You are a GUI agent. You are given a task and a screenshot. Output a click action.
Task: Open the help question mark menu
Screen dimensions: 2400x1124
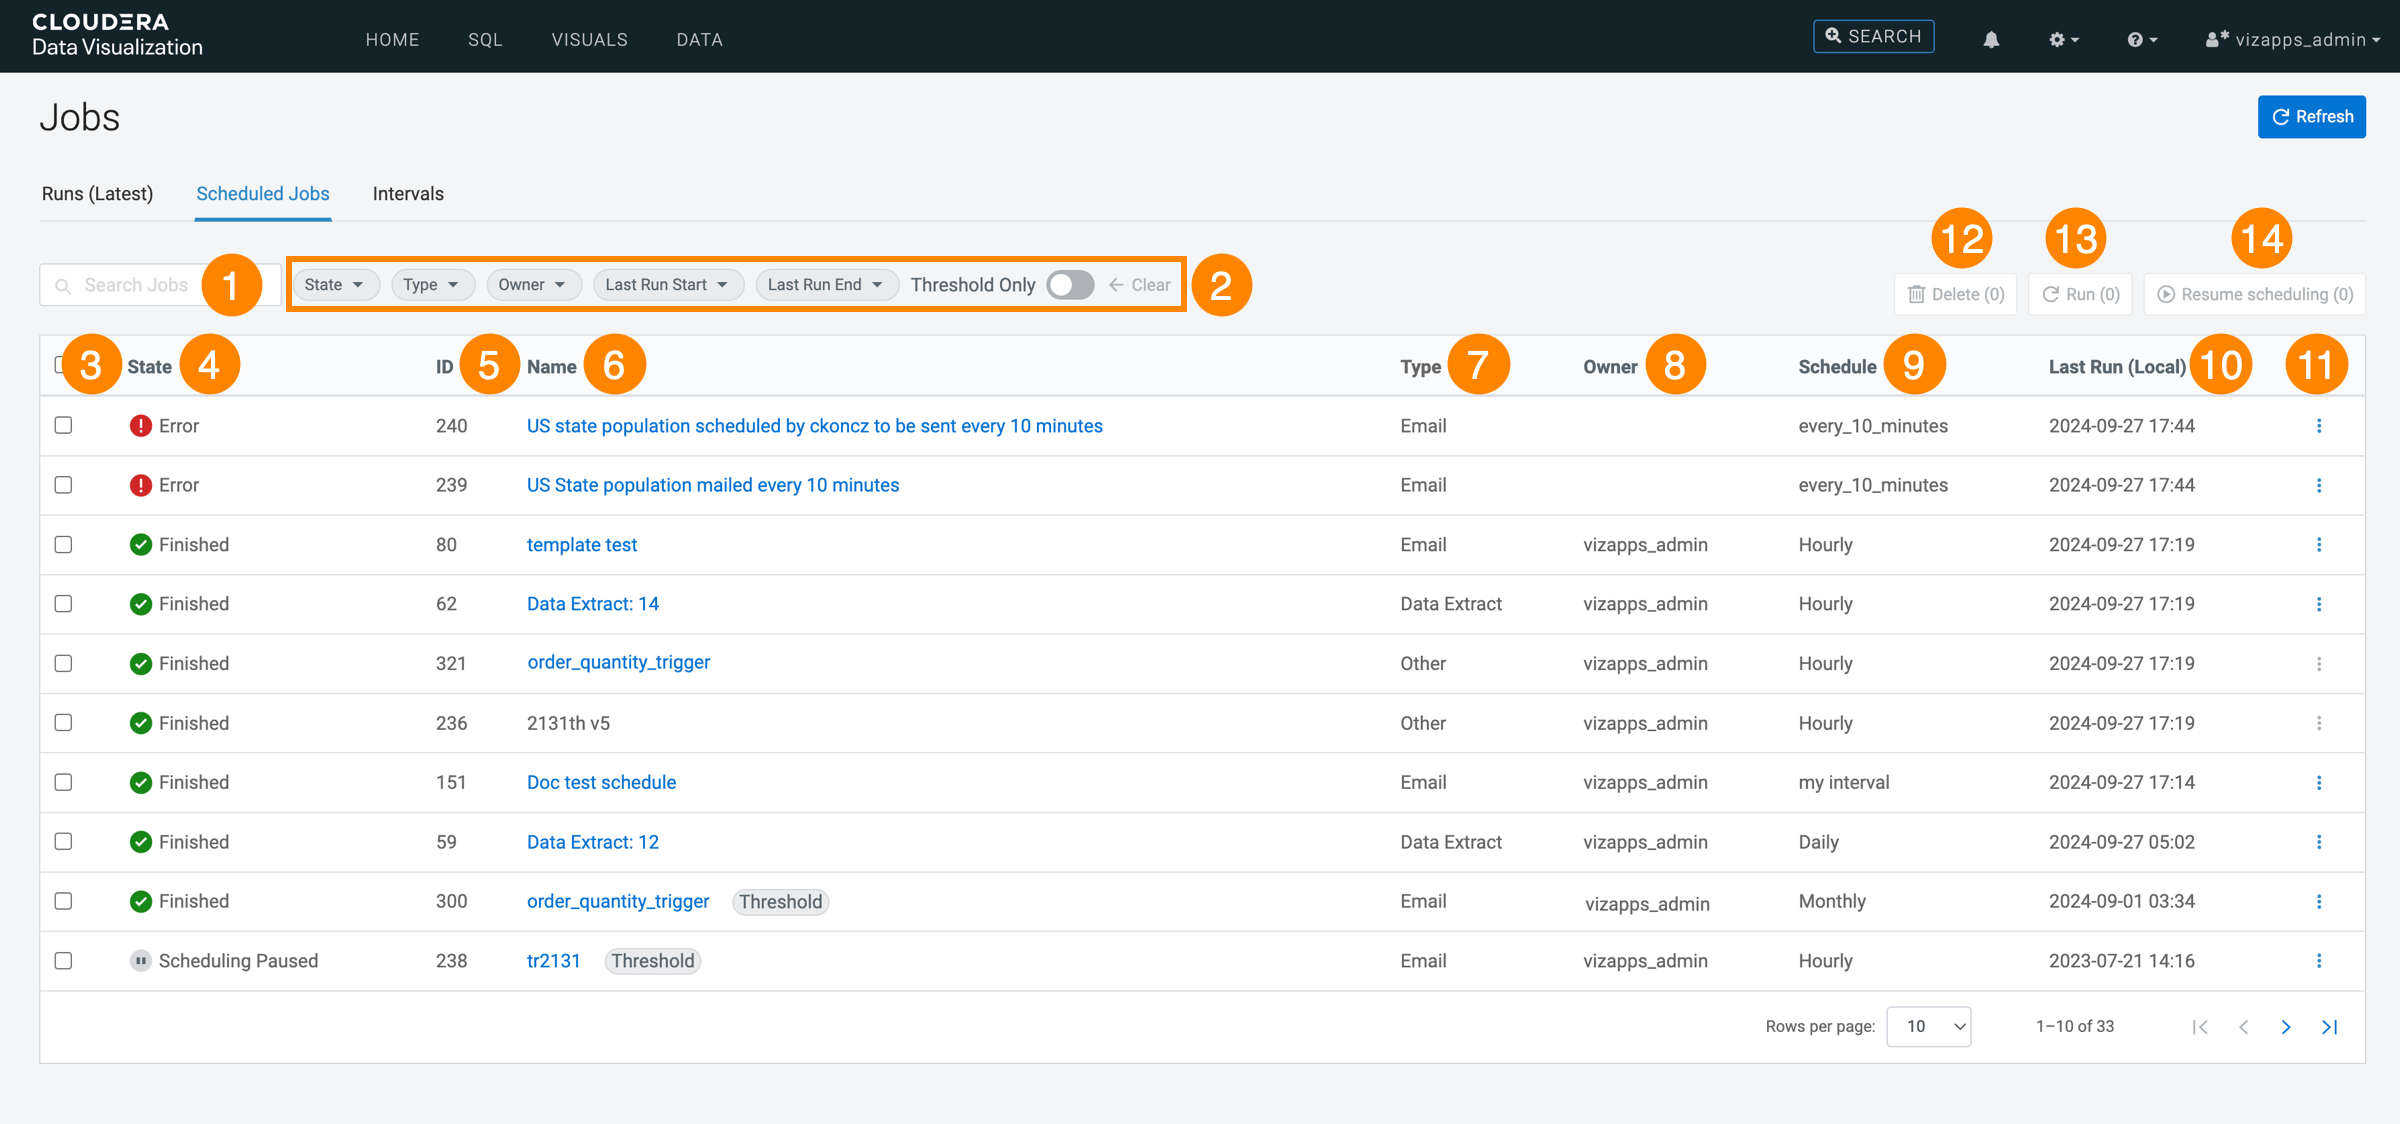(2142, 39)
